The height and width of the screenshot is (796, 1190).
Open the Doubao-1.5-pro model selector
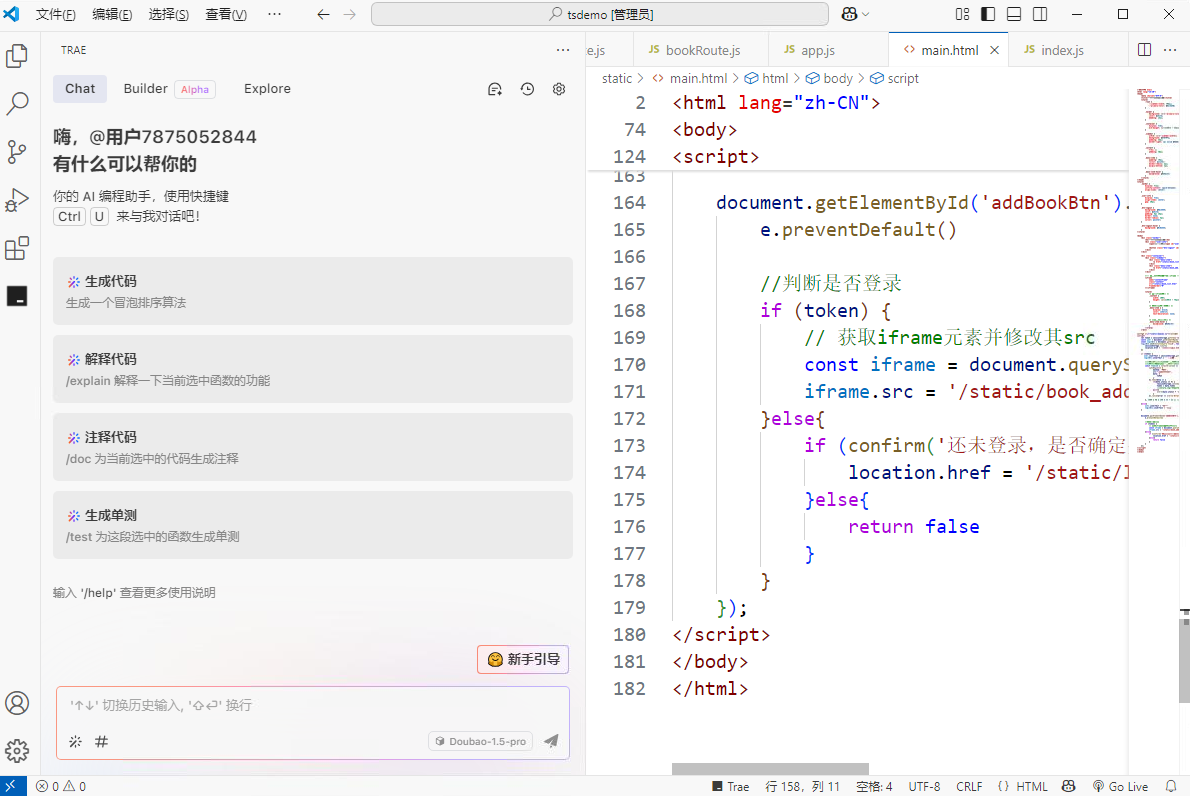pos(480,741)
